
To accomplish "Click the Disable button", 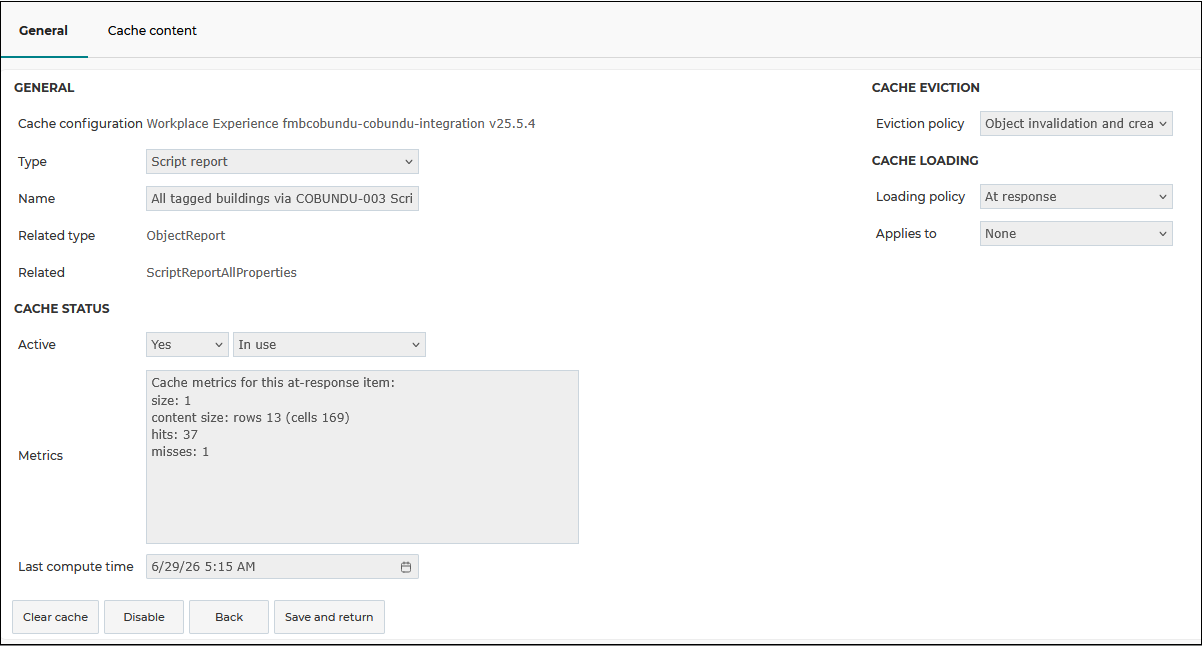I will coord(144,617).
